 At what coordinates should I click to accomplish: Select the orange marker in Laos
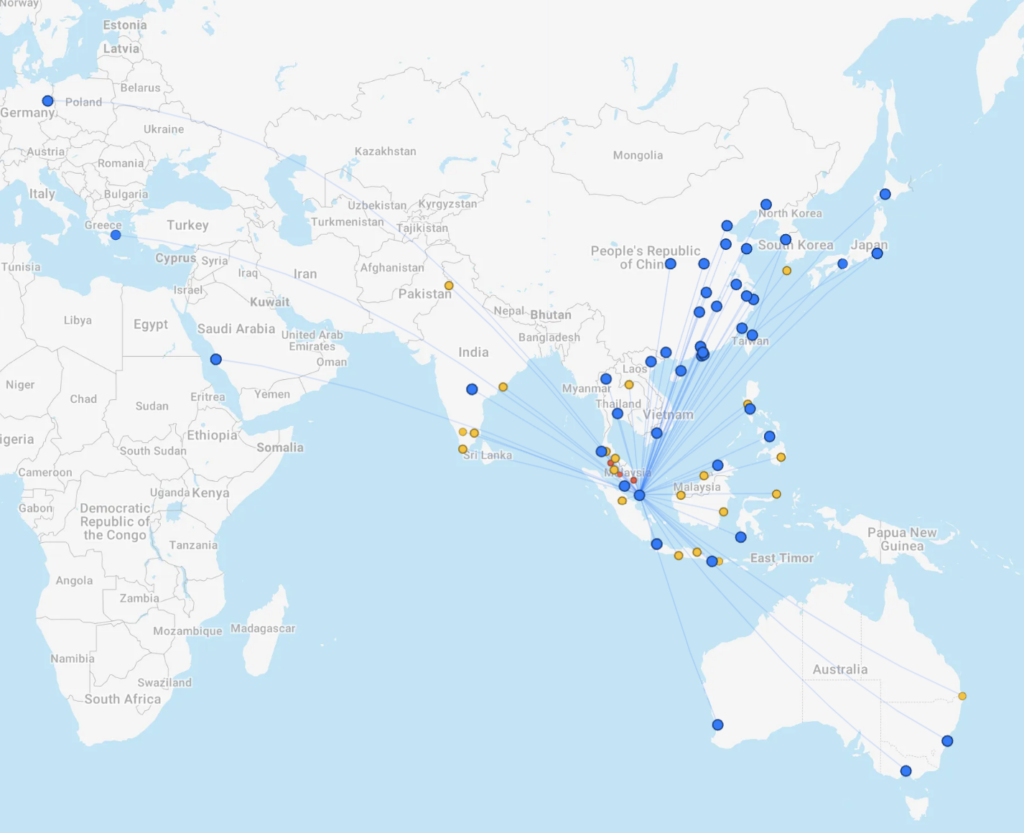pyautogui.click(x=629, y=385)
